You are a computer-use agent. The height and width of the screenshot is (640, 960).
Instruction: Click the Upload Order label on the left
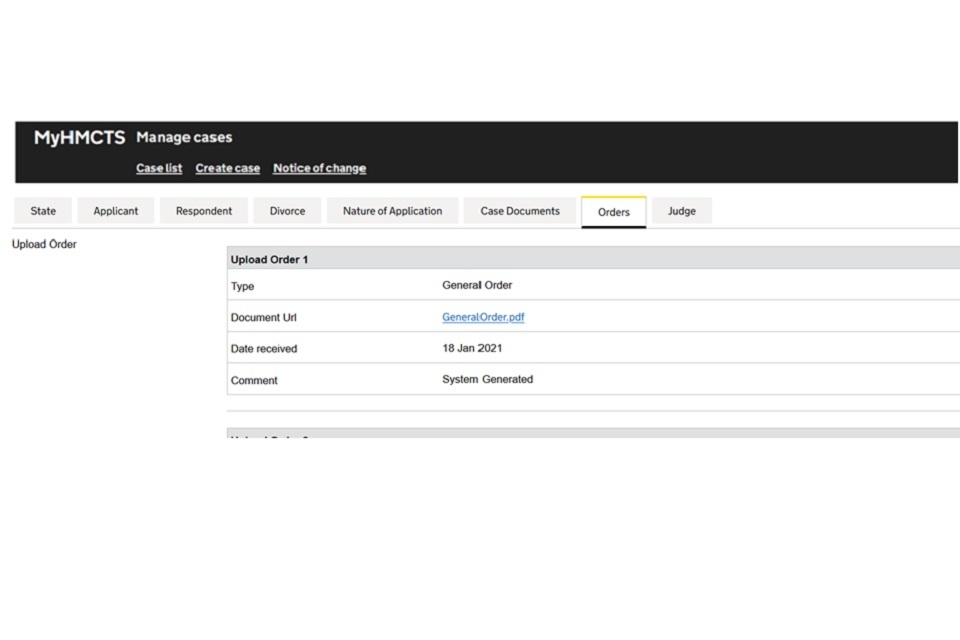coord(44,244)
